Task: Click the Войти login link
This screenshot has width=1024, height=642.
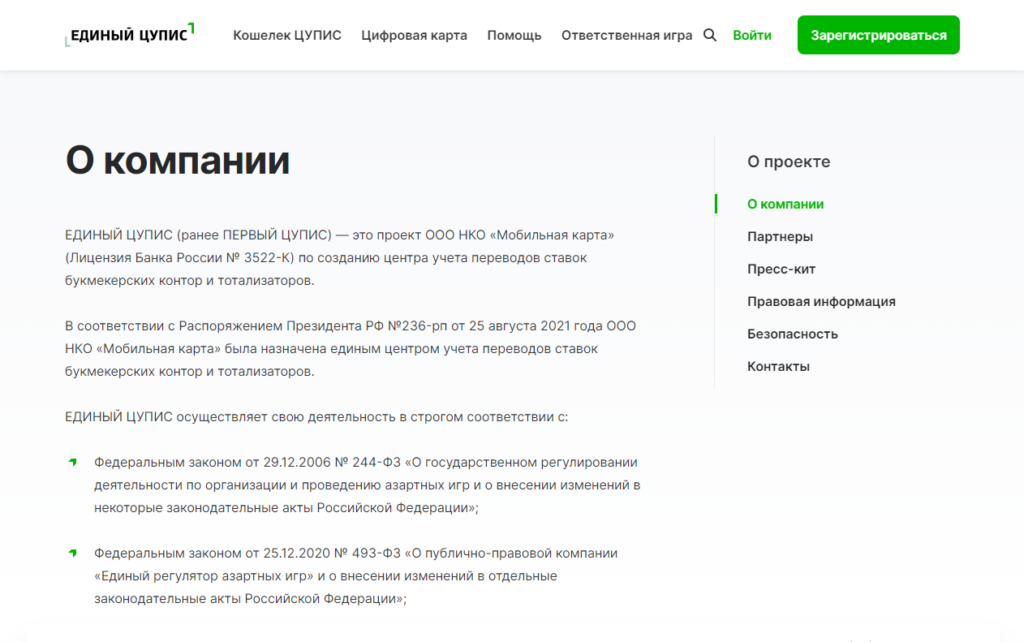Action: [x=752, y=35]
